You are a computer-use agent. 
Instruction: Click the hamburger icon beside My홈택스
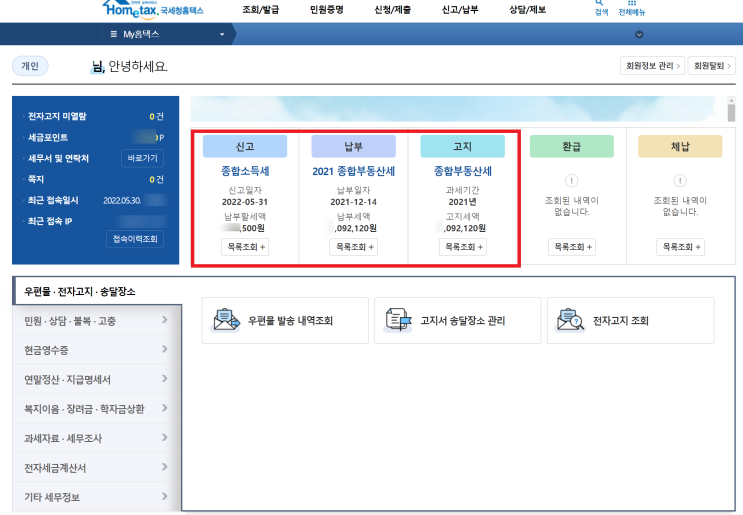114,34
